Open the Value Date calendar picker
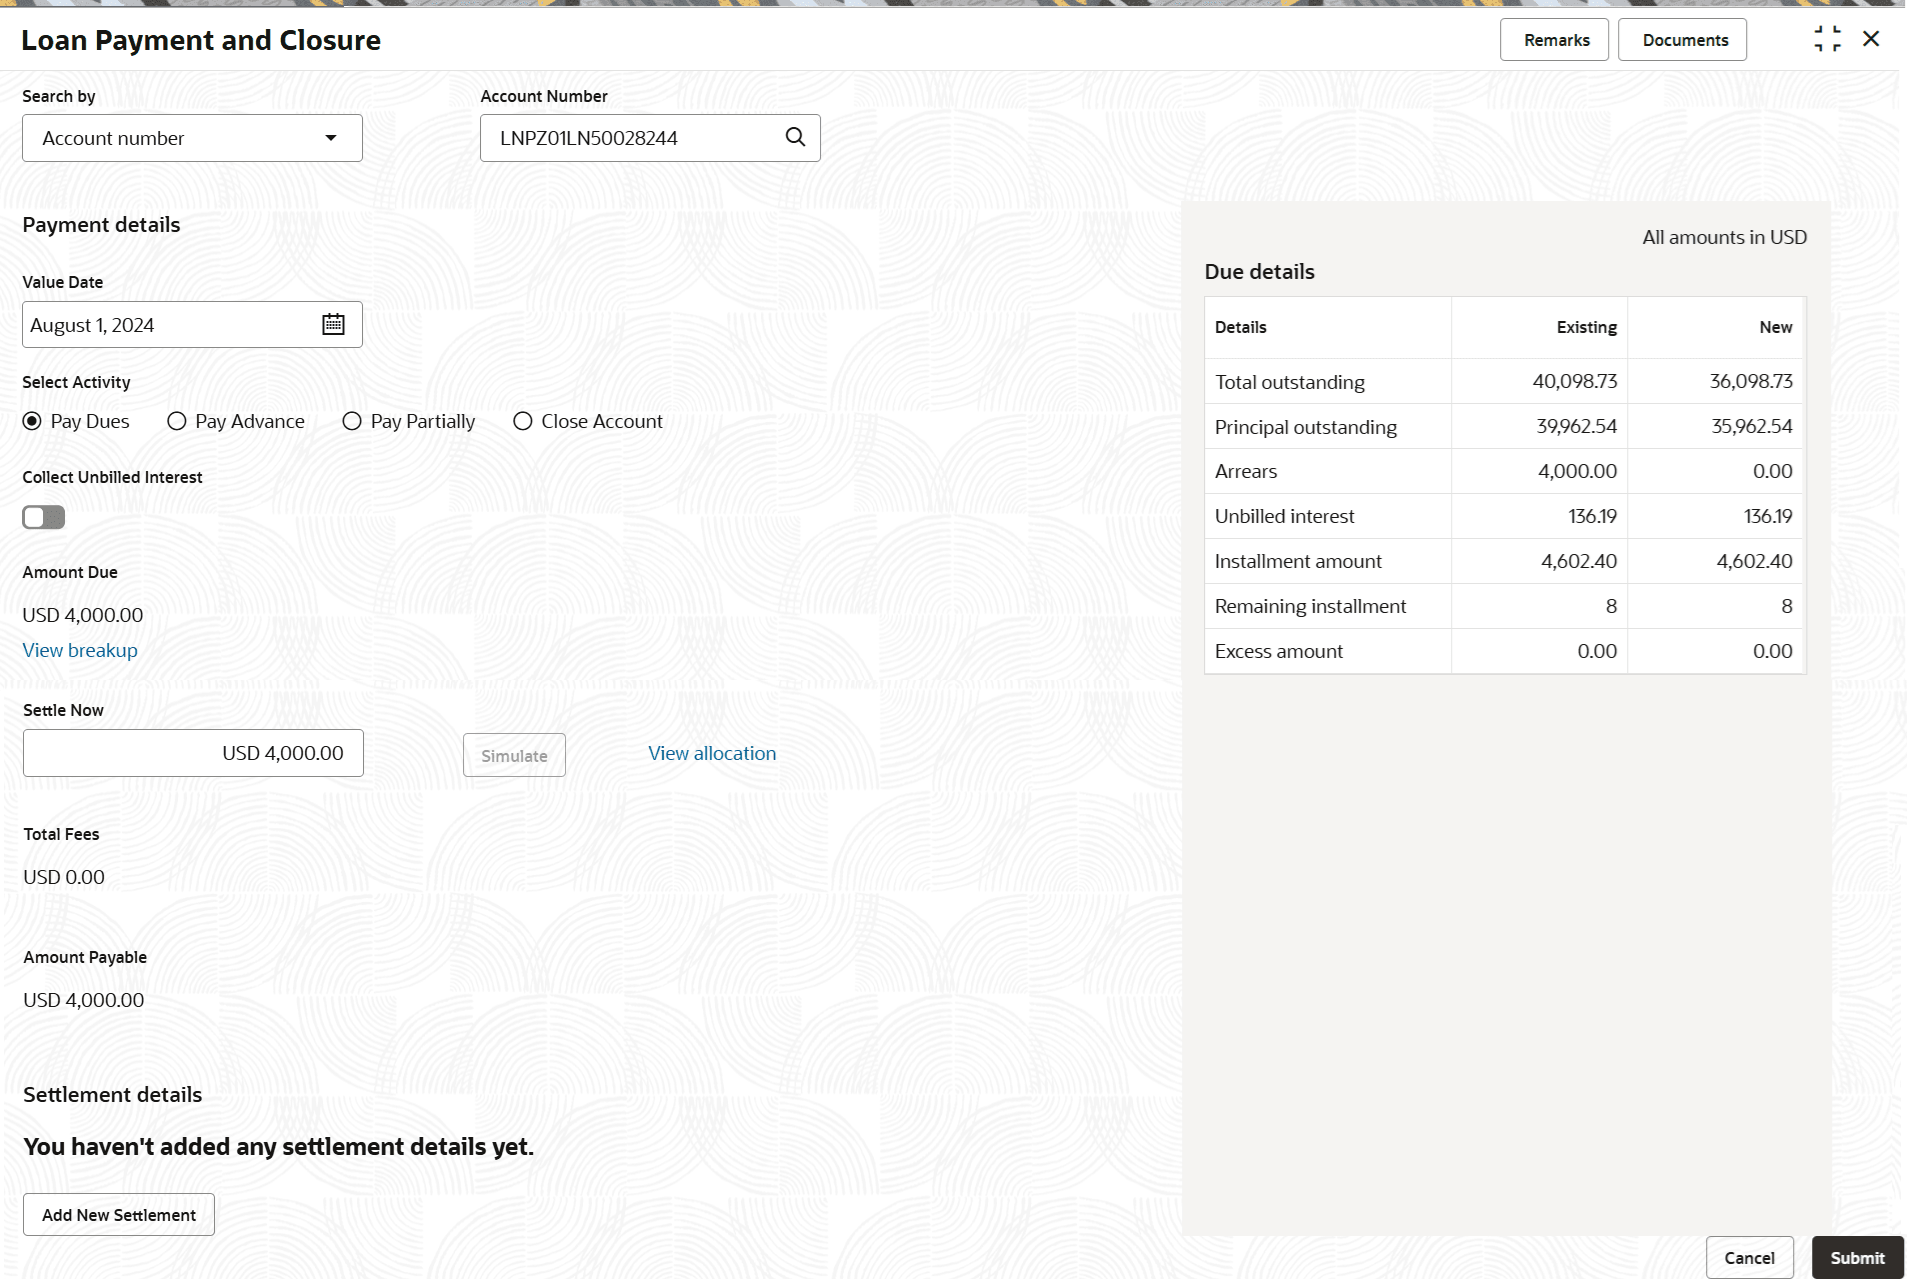The width and height of the screenshot is (1909, 1279). 333,324
